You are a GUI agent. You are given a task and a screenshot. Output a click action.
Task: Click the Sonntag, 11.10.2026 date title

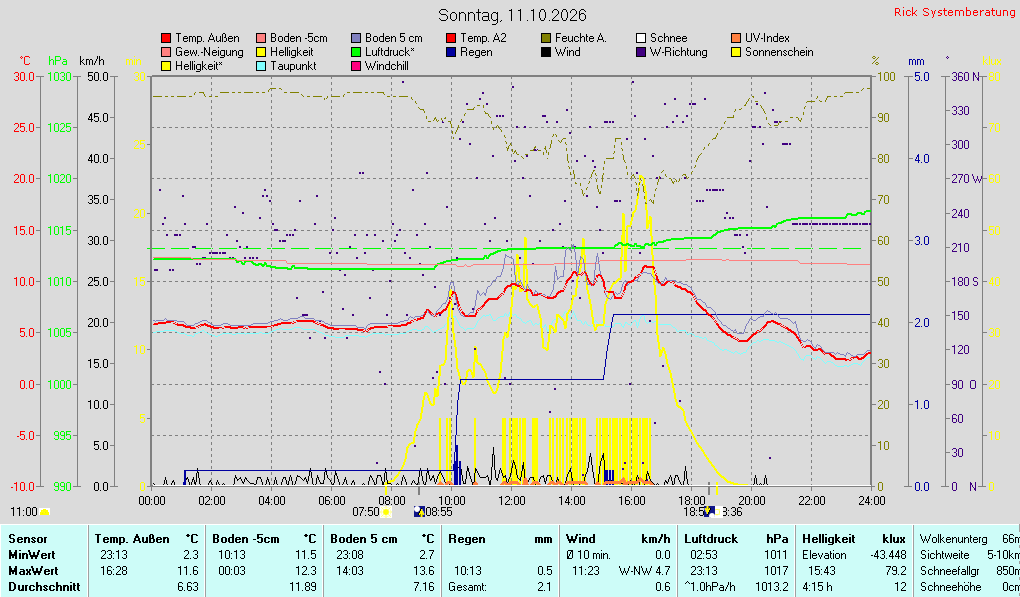pos(512,15)
